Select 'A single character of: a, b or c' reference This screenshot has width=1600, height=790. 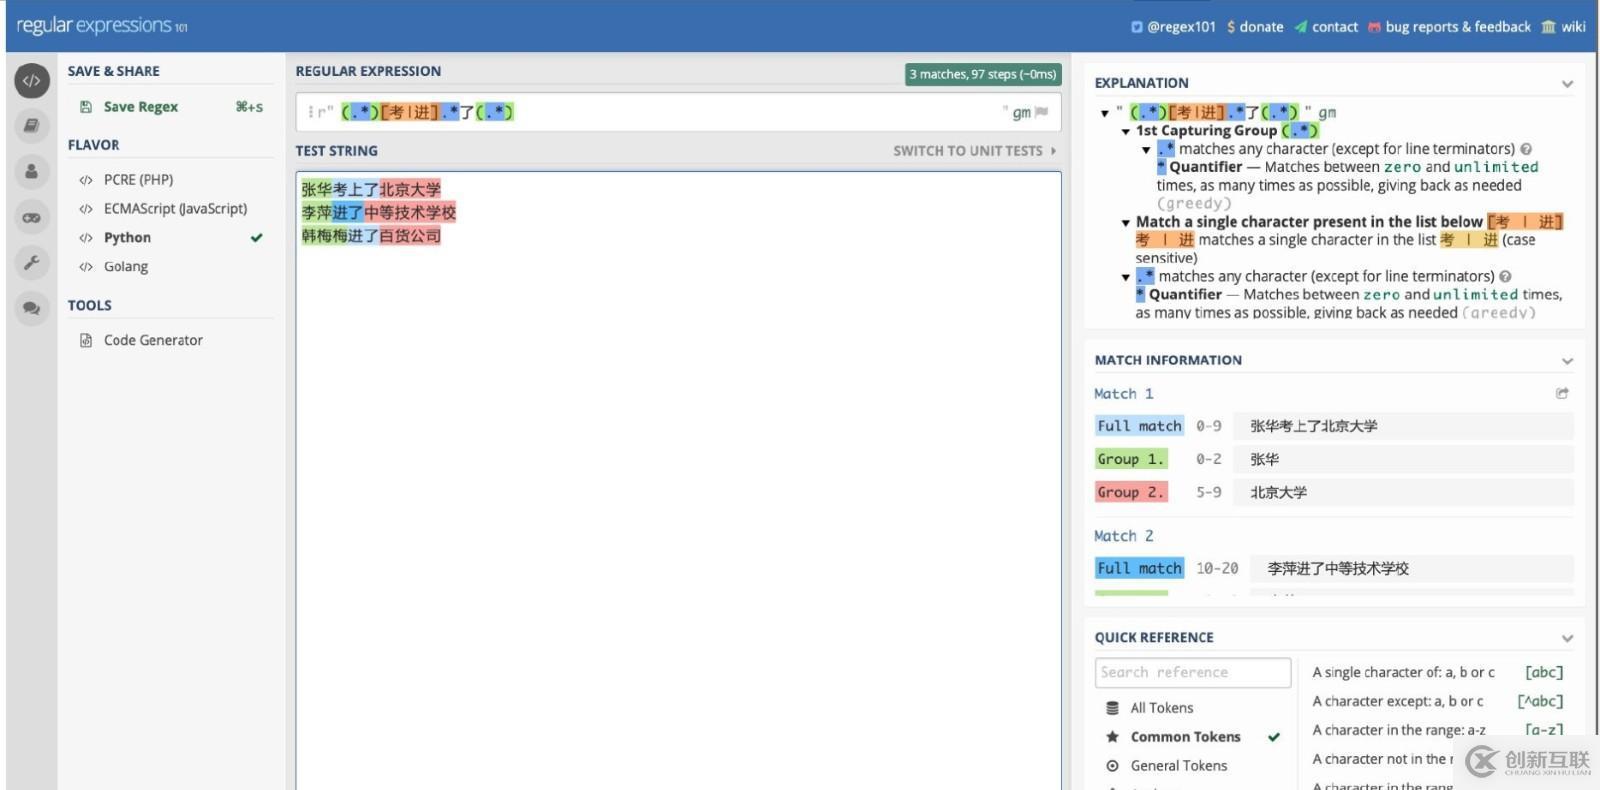1438,672
